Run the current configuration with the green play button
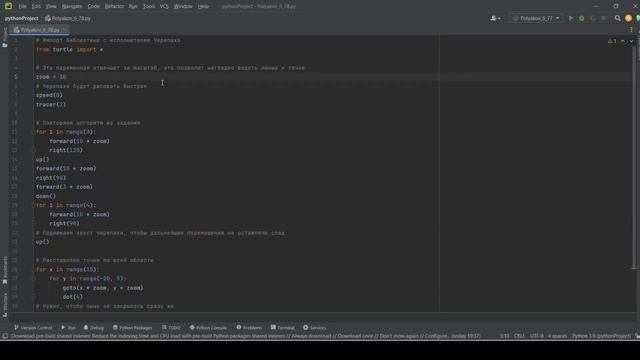This screenshot has height=360, width=640. [x=571, y=18]
